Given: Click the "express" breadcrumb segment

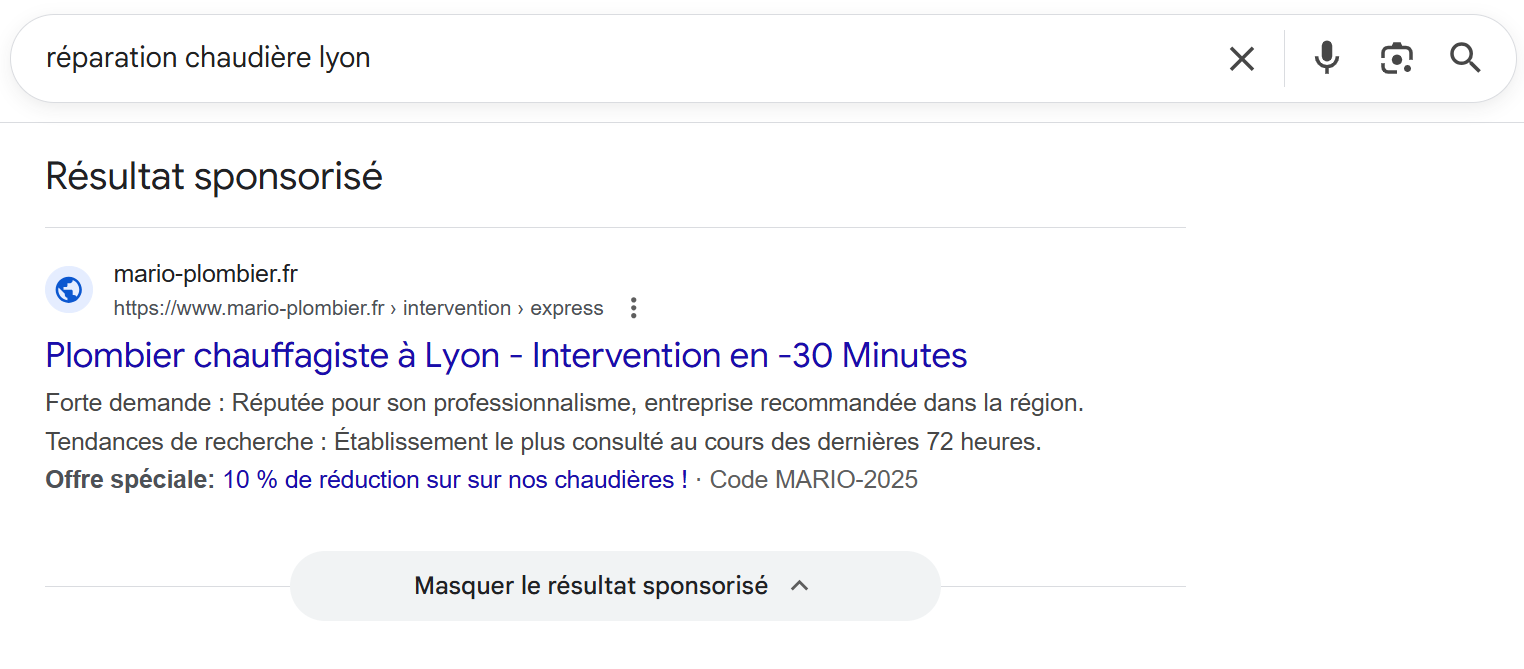Looking at the screenshot, I should click(566, 308).
